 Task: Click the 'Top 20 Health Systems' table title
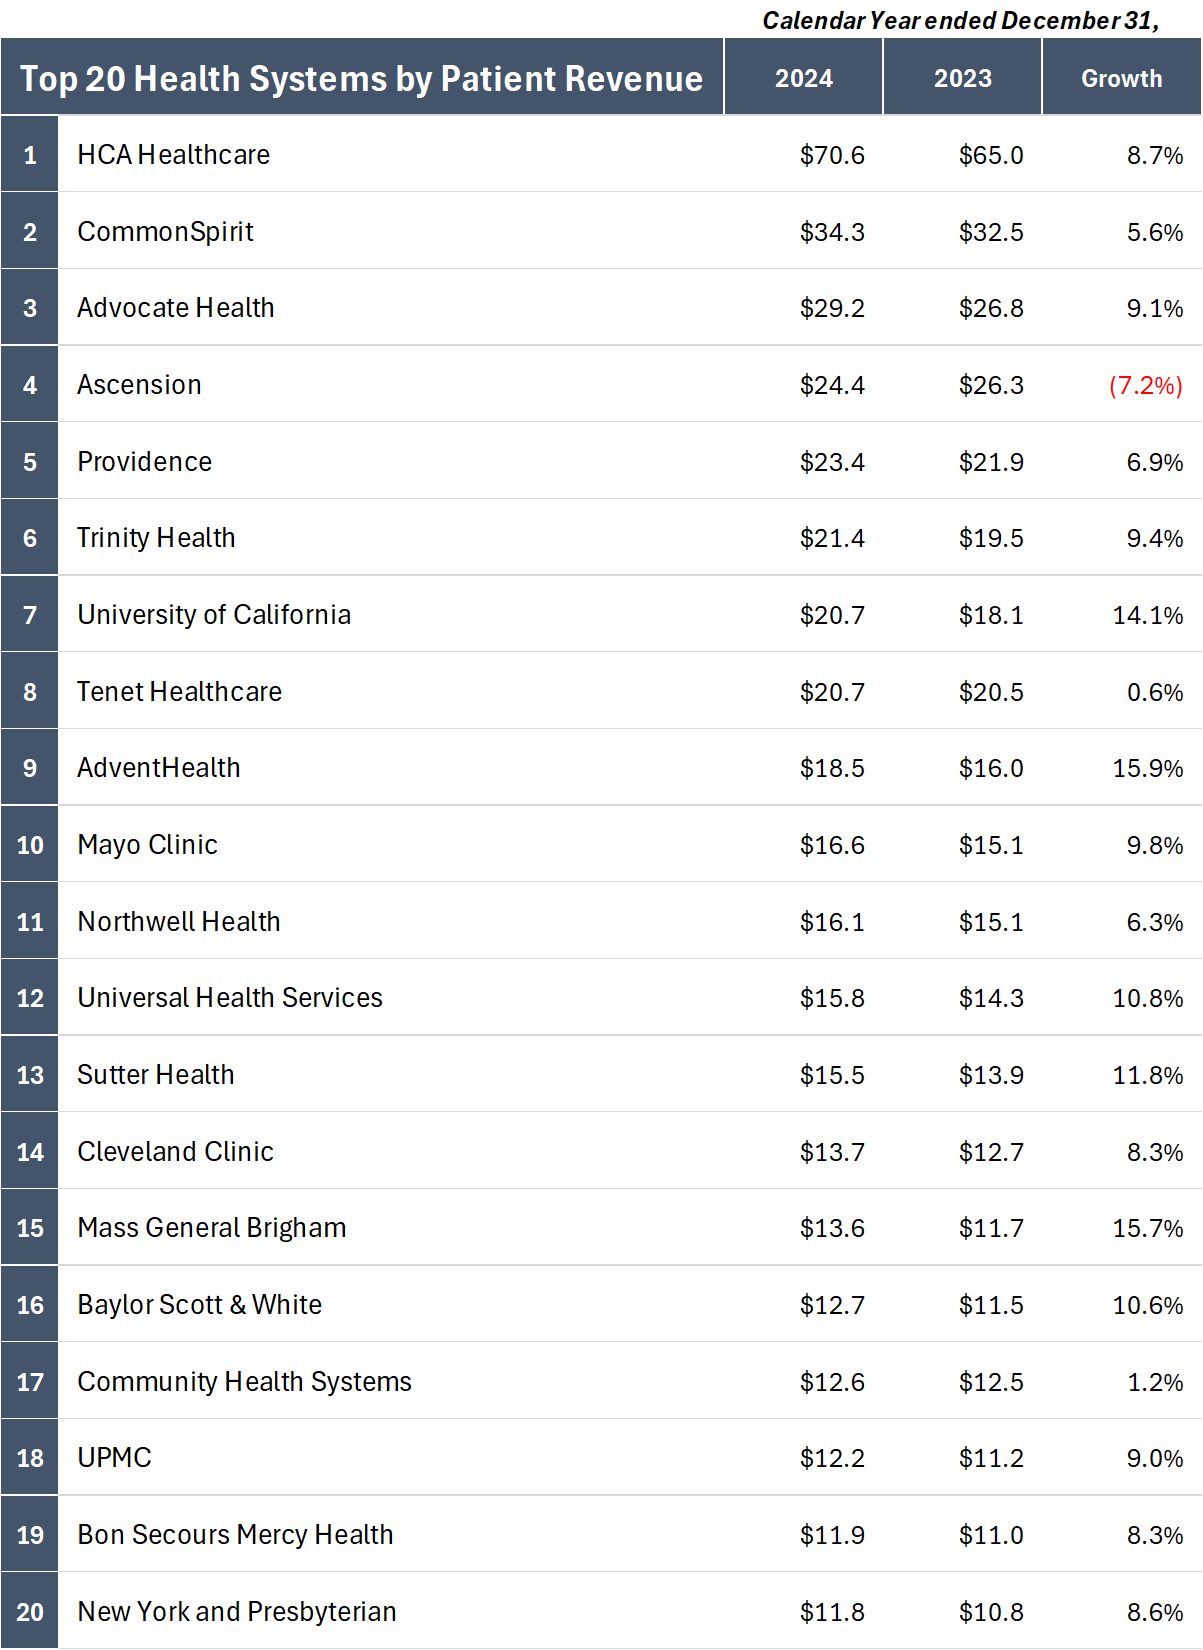(x=361, y=79)
